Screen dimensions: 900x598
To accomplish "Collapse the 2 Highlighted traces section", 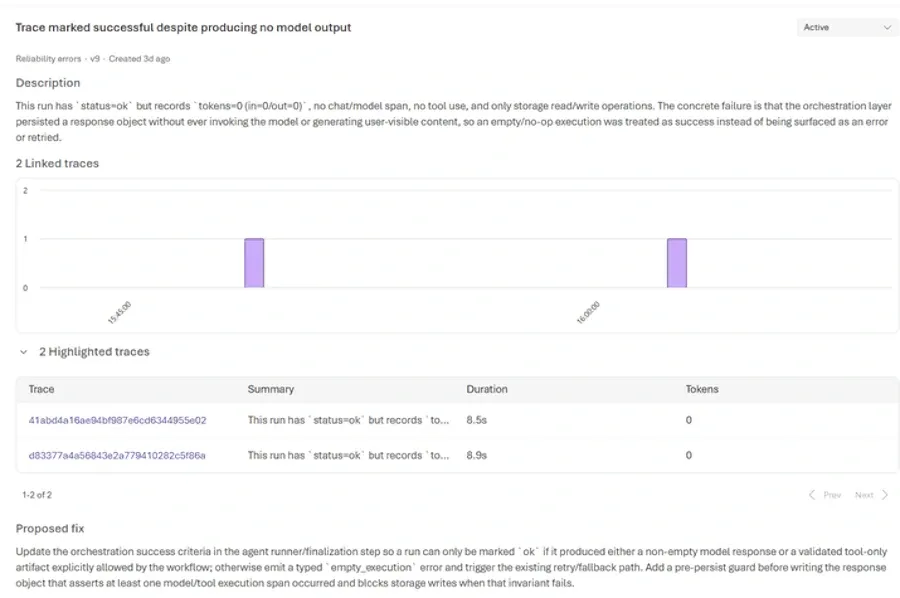I will [24, 352].
